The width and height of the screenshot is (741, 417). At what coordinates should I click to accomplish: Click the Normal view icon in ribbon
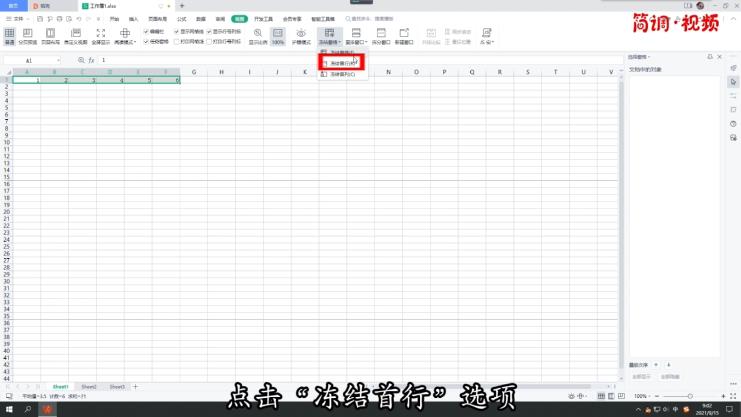[x=9, y=36]
